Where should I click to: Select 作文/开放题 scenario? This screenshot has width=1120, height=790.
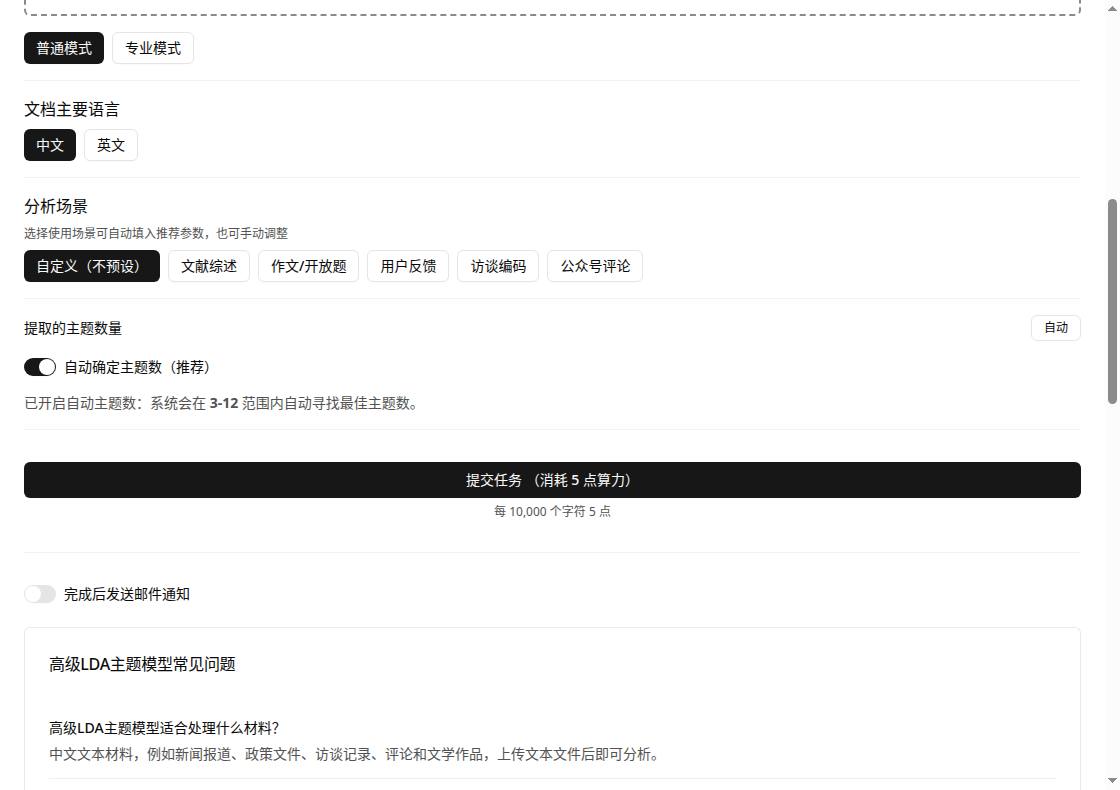click(x=309, y=266)
